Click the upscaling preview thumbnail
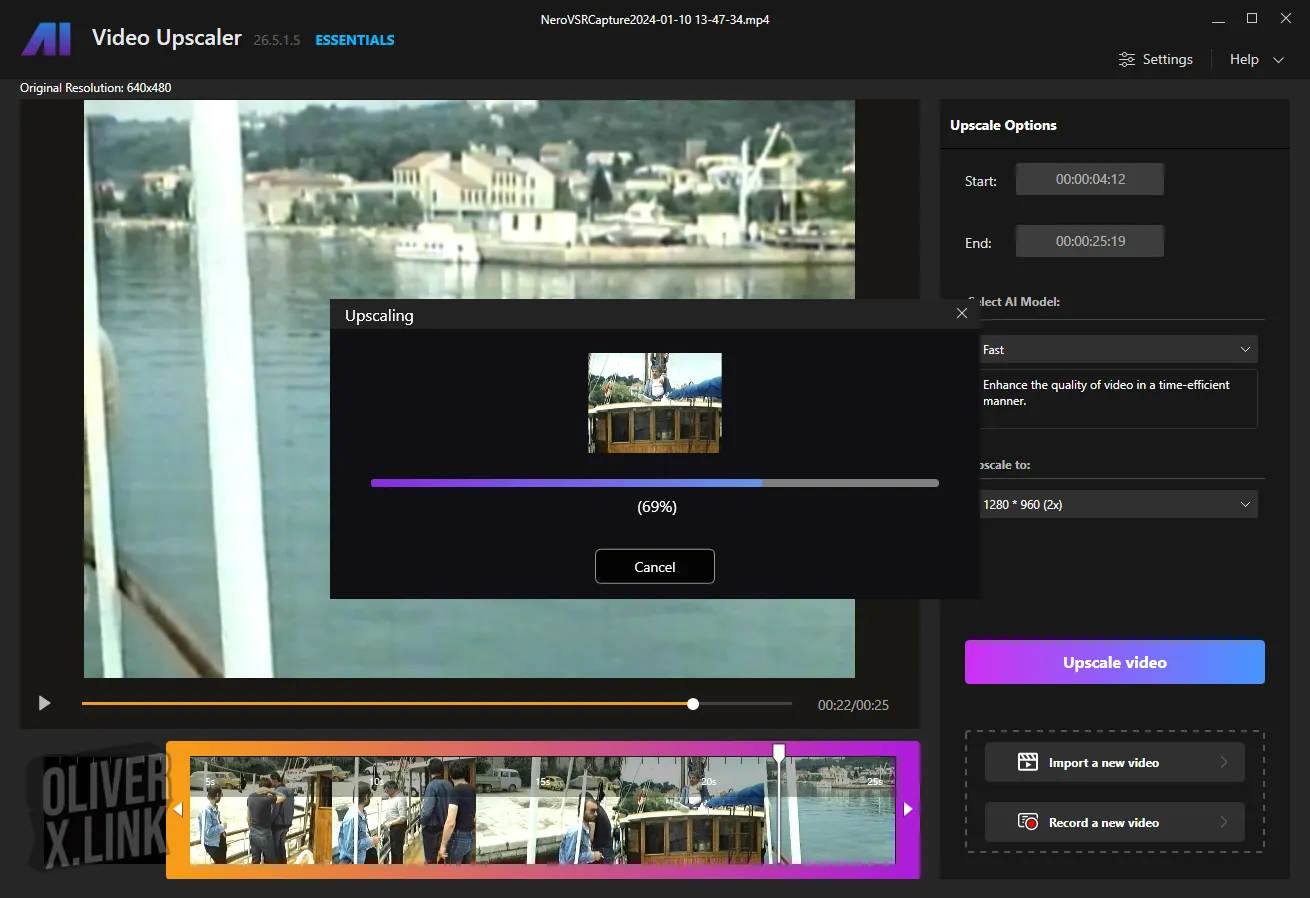The height and width of the screenshot is (898, 1310). (x=654, y=403)
